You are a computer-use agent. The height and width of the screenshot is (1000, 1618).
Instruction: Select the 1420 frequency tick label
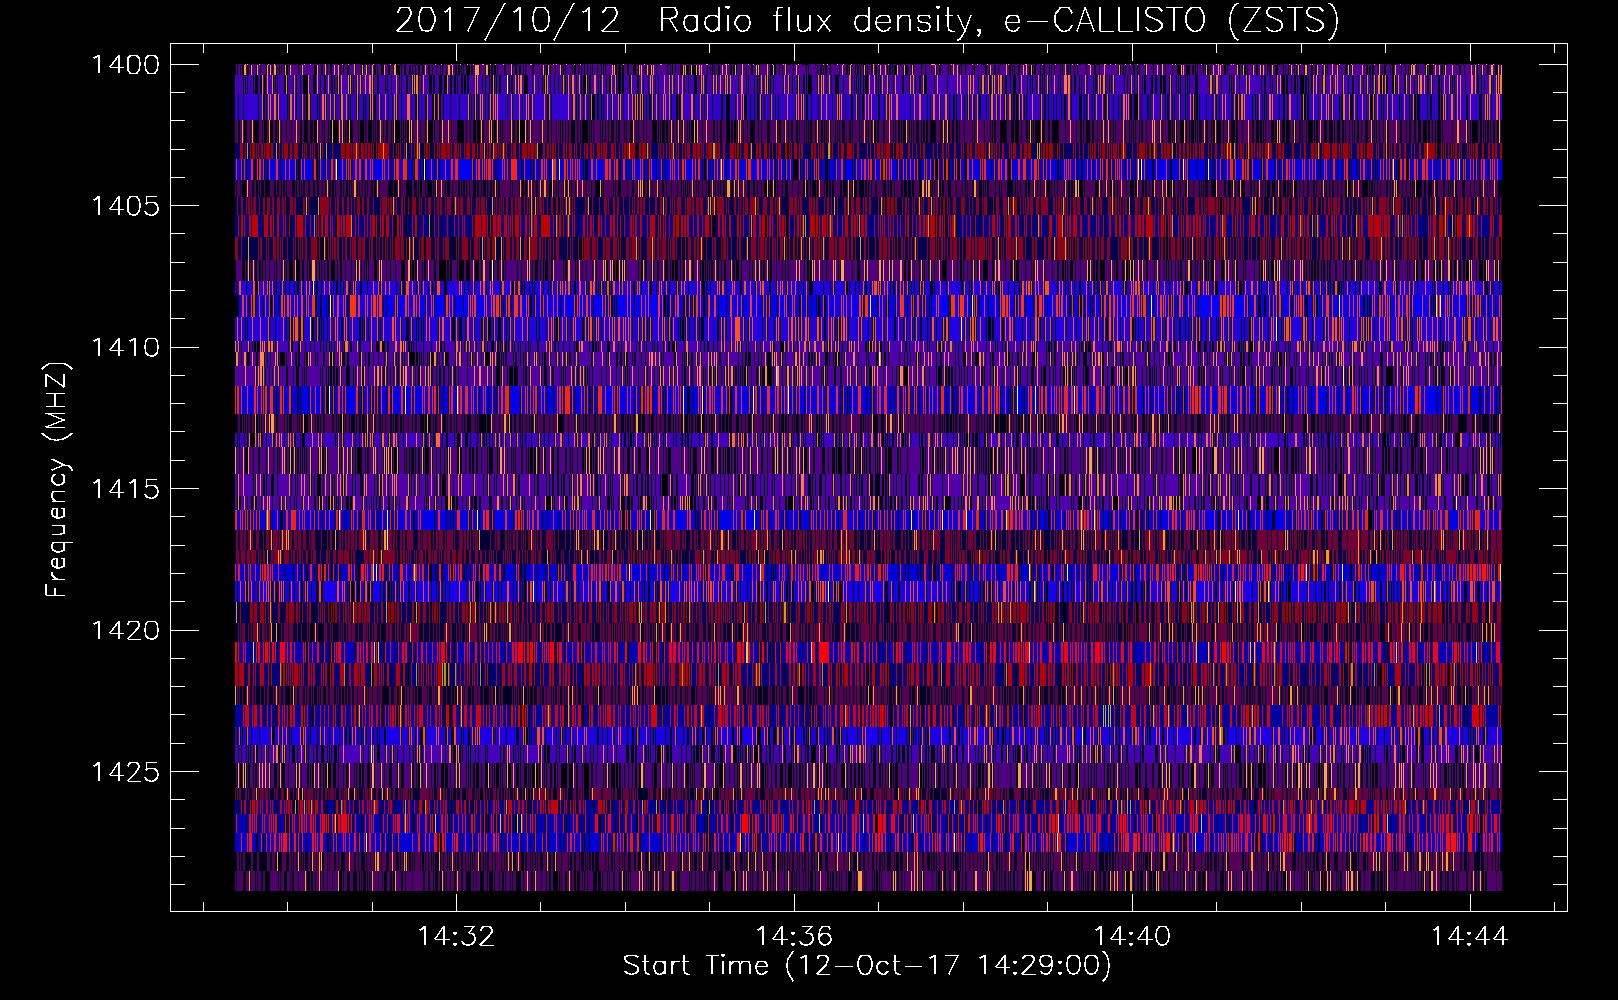(125, 631)
